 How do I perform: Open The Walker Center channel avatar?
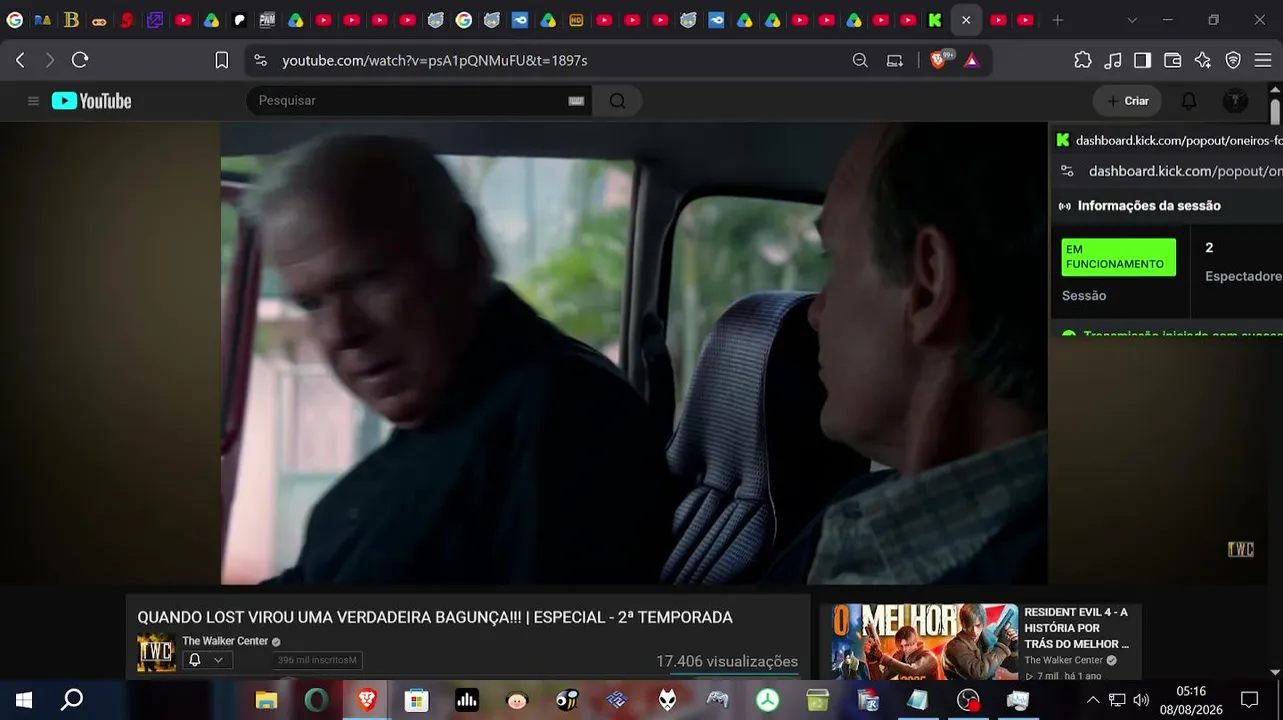pos(156,653)
